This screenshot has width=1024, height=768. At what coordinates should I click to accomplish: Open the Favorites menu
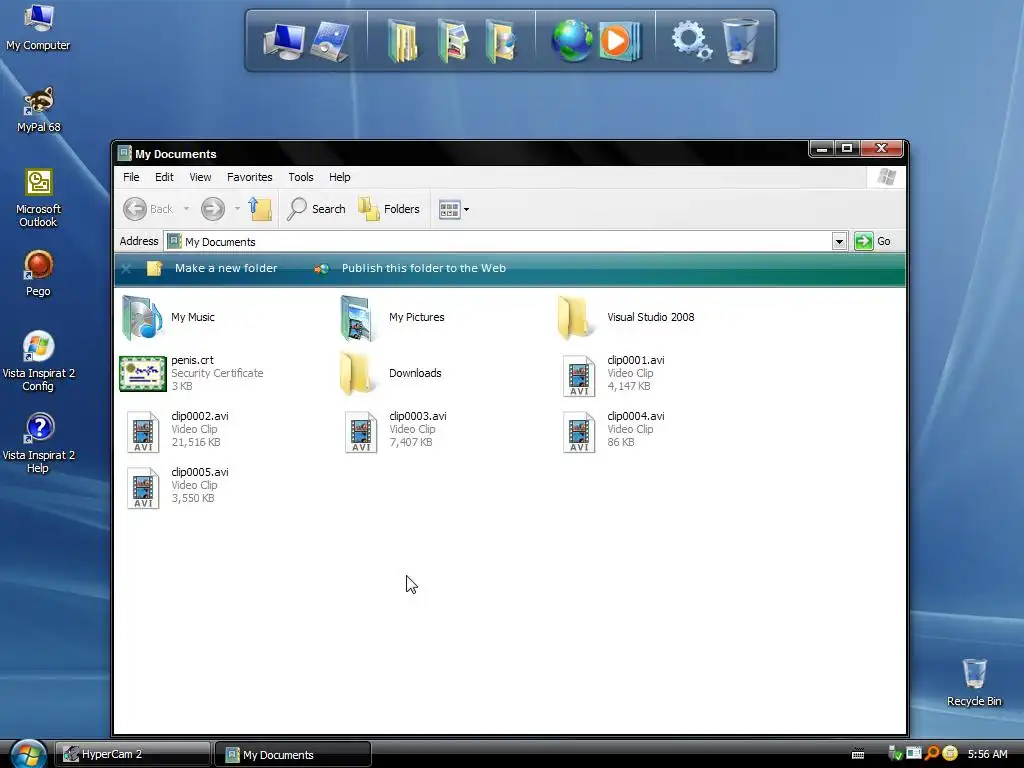[249, 177]
